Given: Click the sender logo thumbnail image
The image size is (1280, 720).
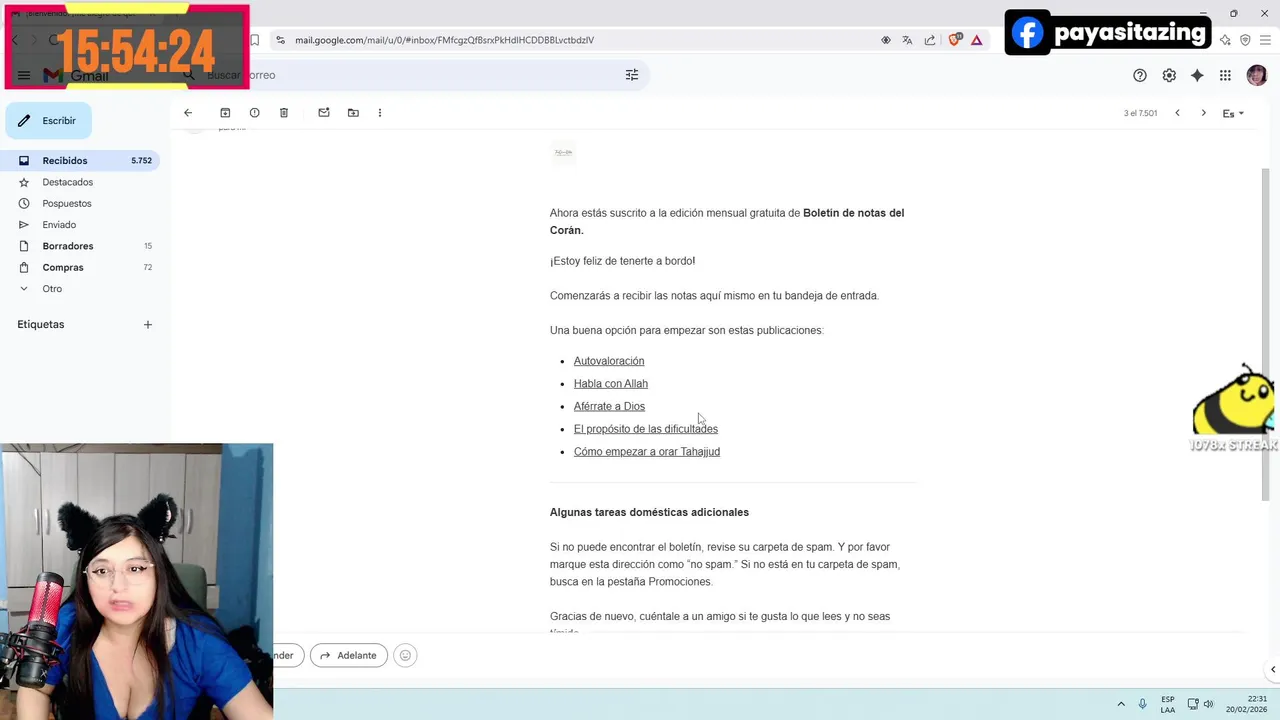Looking at the screenshot, I should (x=564, y=153).
